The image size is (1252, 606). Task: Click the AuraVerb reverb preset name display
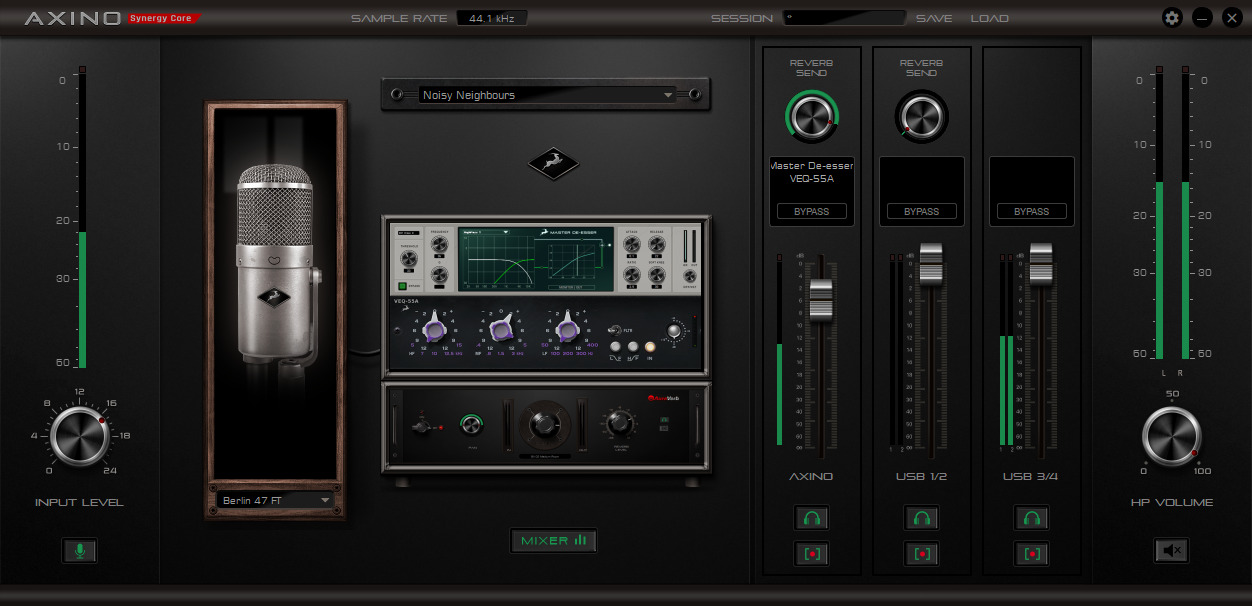(x=545, y=457)
